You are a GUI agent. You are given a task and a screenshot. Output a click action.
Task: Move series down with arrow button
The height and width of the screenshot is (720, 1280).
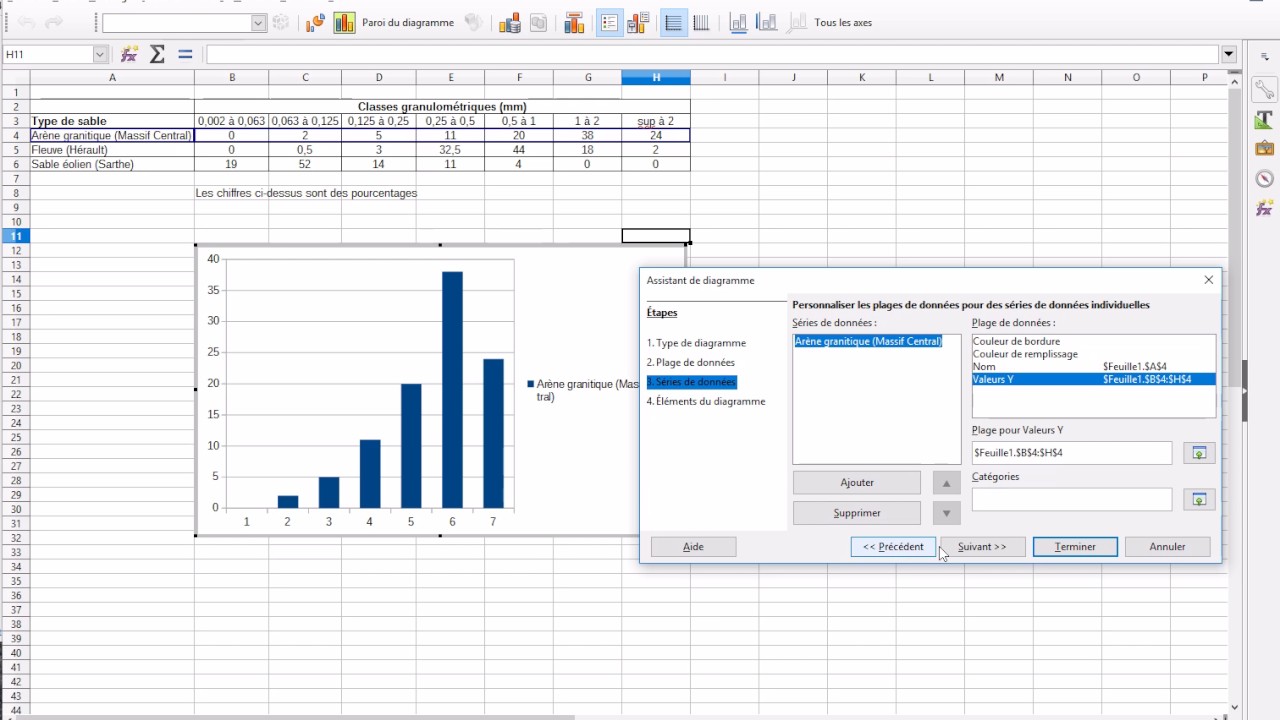pyautogui.click(x=946, y=513)
